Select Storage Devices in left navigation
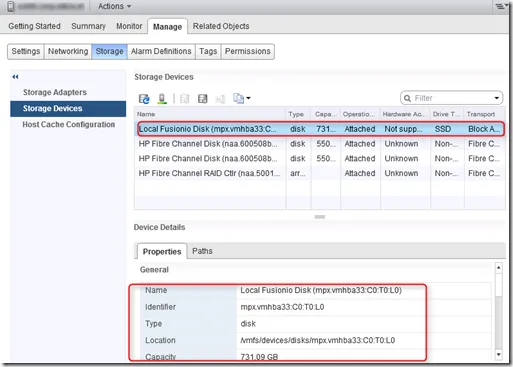Viewport: 513px width, 367px height. (68, 108)
